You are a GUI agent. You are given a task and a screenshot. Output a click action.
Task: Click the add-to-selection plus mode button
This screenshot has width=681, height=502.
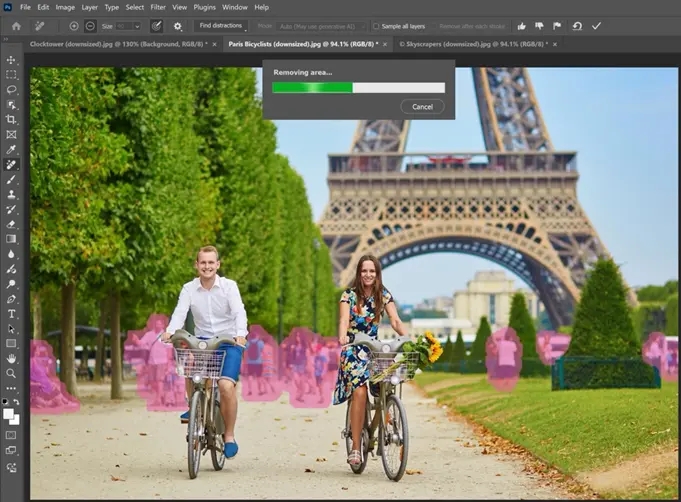click(75, 26)
